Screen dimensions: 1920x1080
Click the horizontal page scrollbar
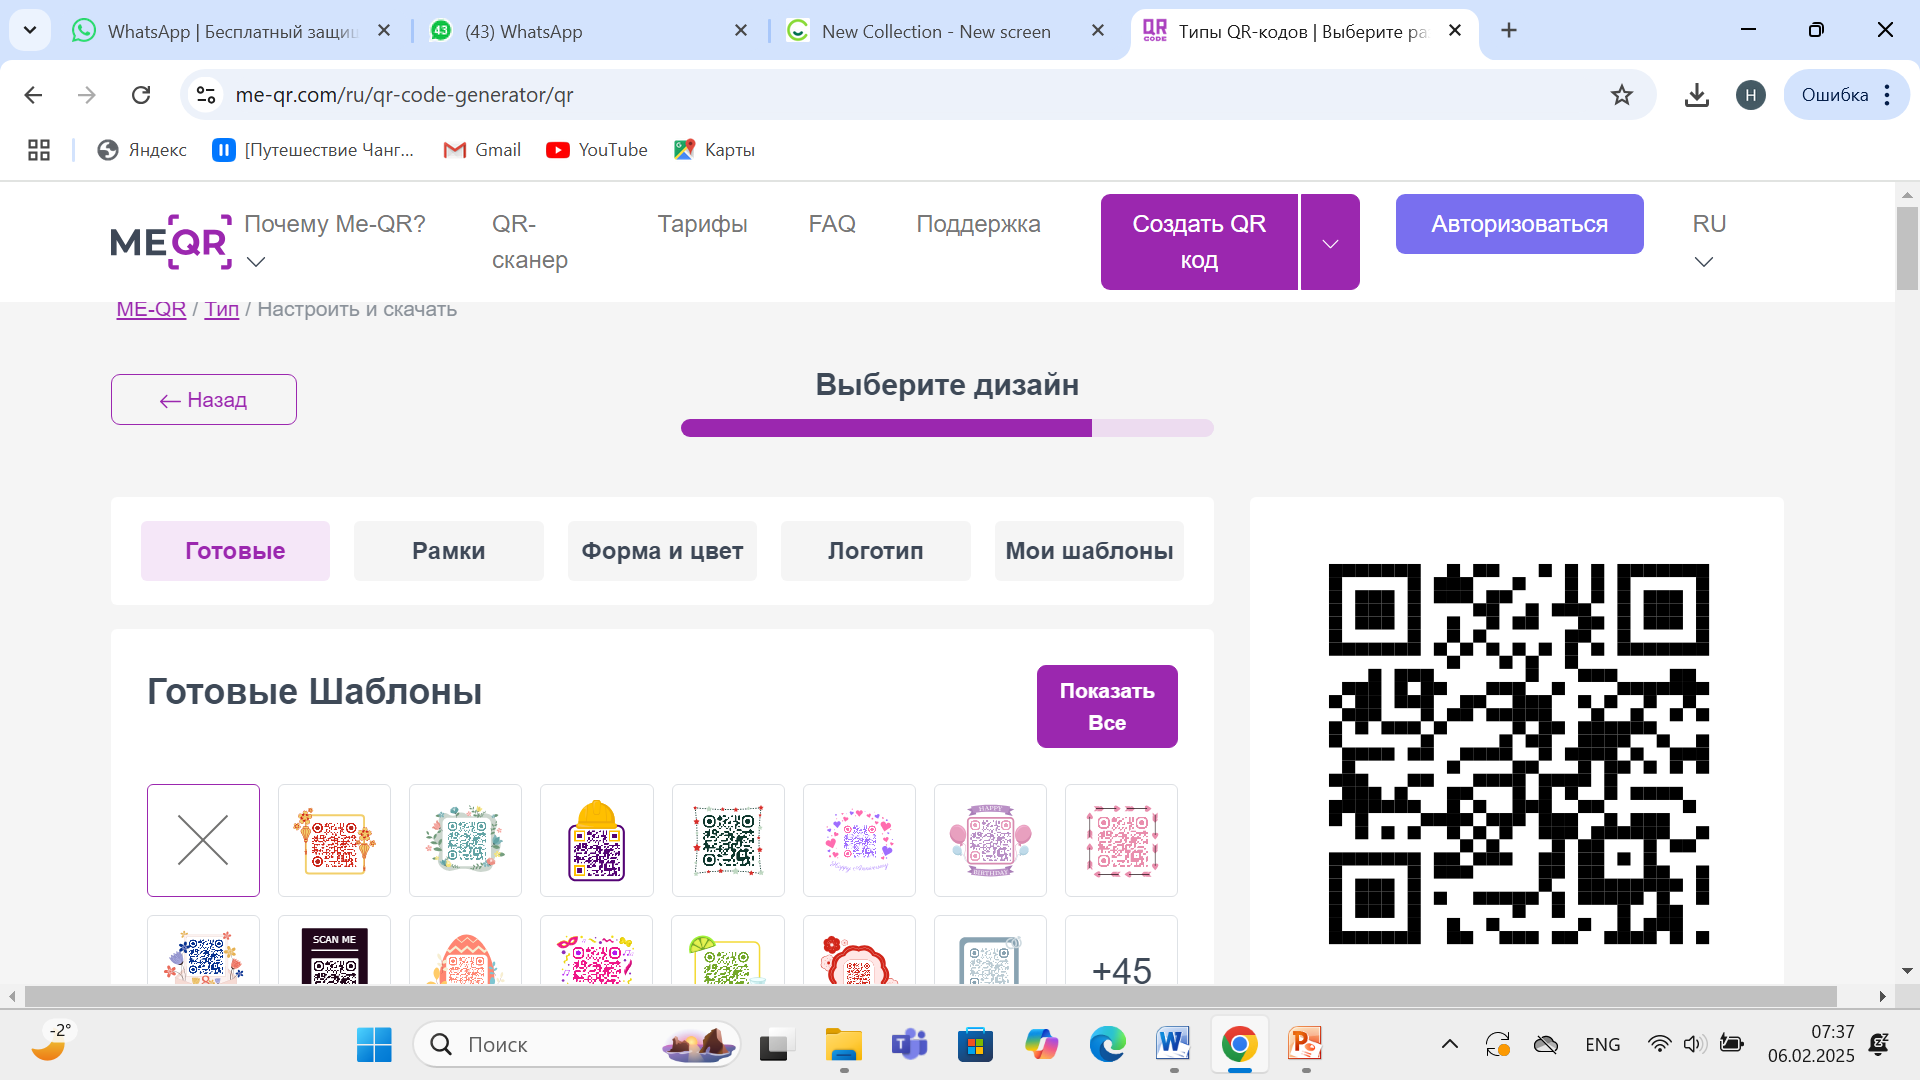click(930, 996)
